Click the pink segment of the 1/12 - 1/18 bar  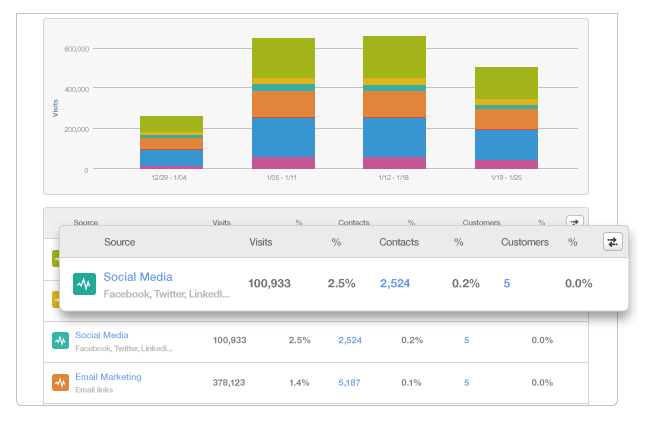coord(395,163)
